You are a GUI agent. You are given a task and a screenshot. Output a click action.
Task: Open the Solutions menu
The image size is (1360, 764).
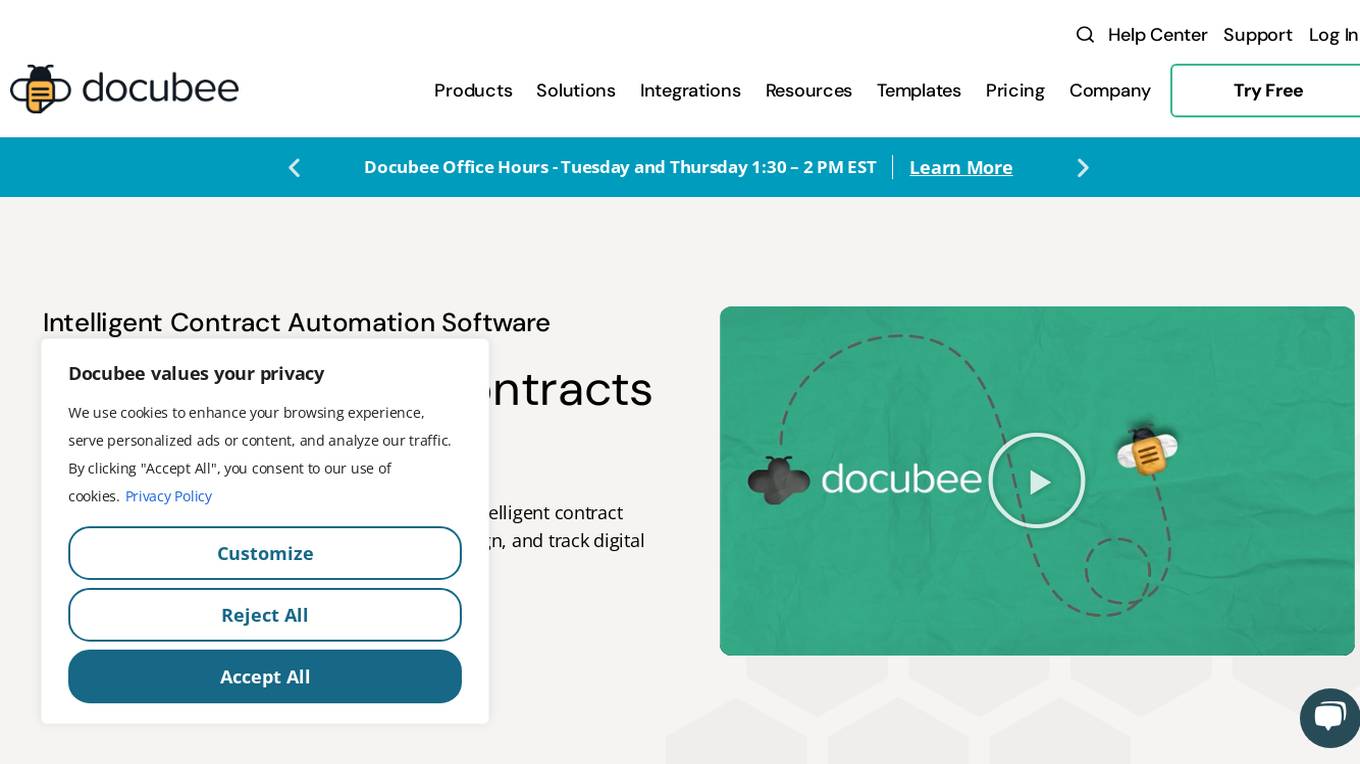576,91
